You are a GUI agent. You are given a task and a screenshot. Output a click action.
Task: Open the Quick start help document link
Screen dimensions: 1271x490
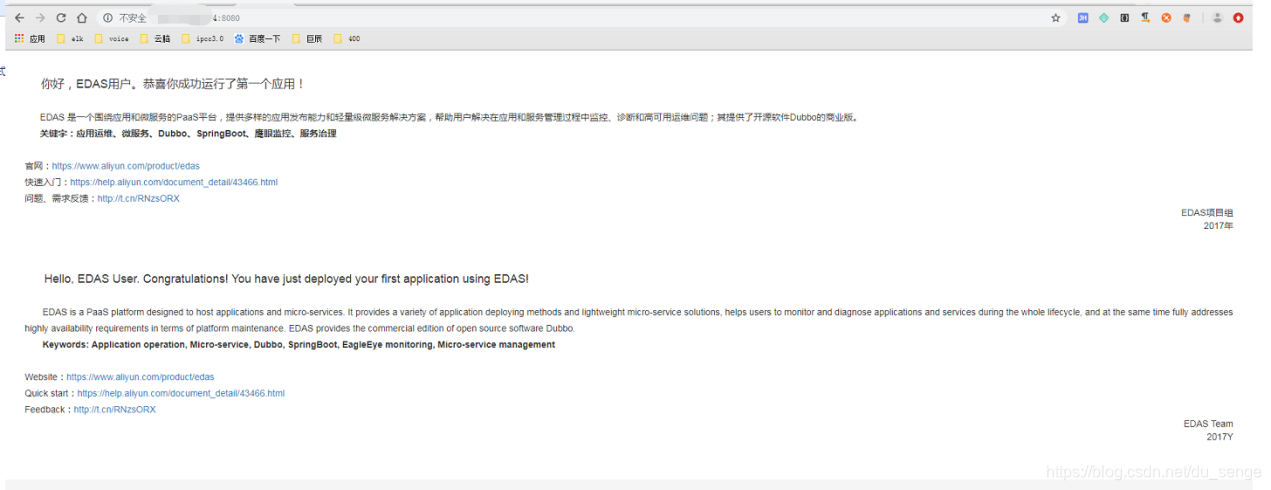[181, 393]
